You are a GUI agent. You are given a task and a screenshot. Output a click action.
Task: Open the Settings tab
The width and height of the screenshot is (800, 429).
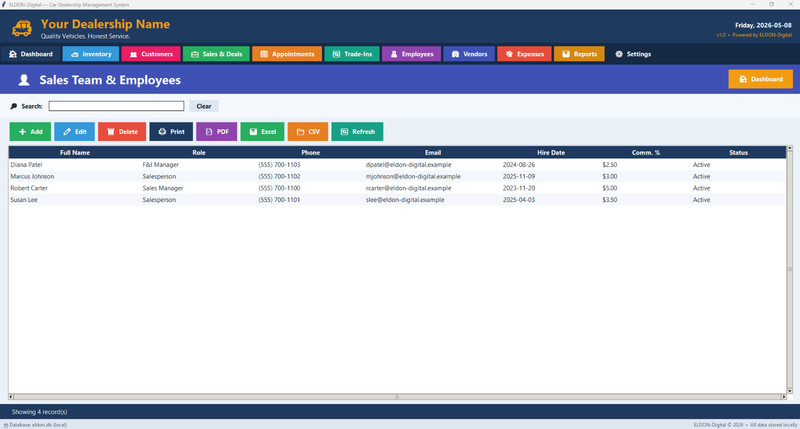pyautogui.click(x=633, y=54)
